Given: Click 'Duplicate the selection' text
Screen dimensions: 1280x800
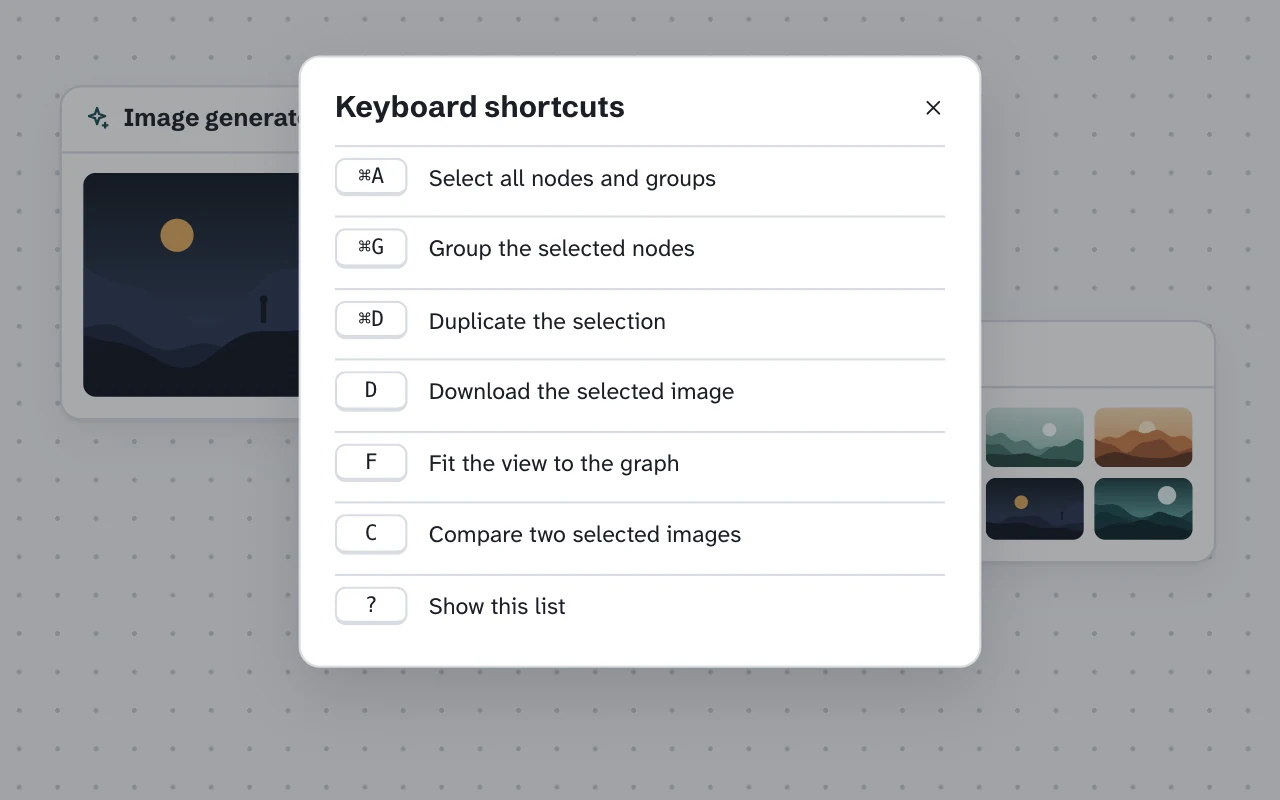Looking at the screenshot, I should [547, 321].
